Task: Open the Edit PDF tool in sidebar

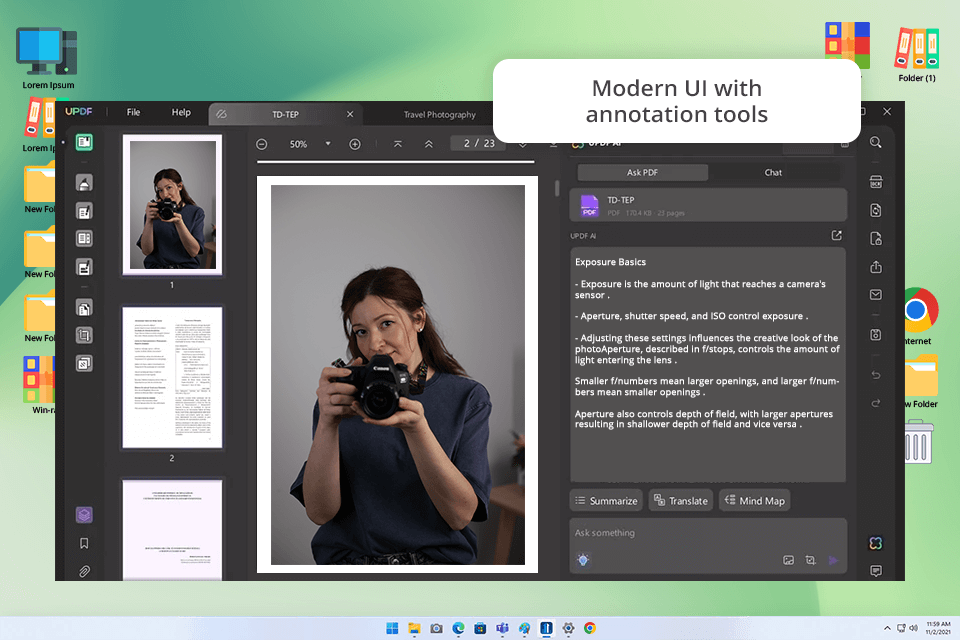Action: coord(84,211)
